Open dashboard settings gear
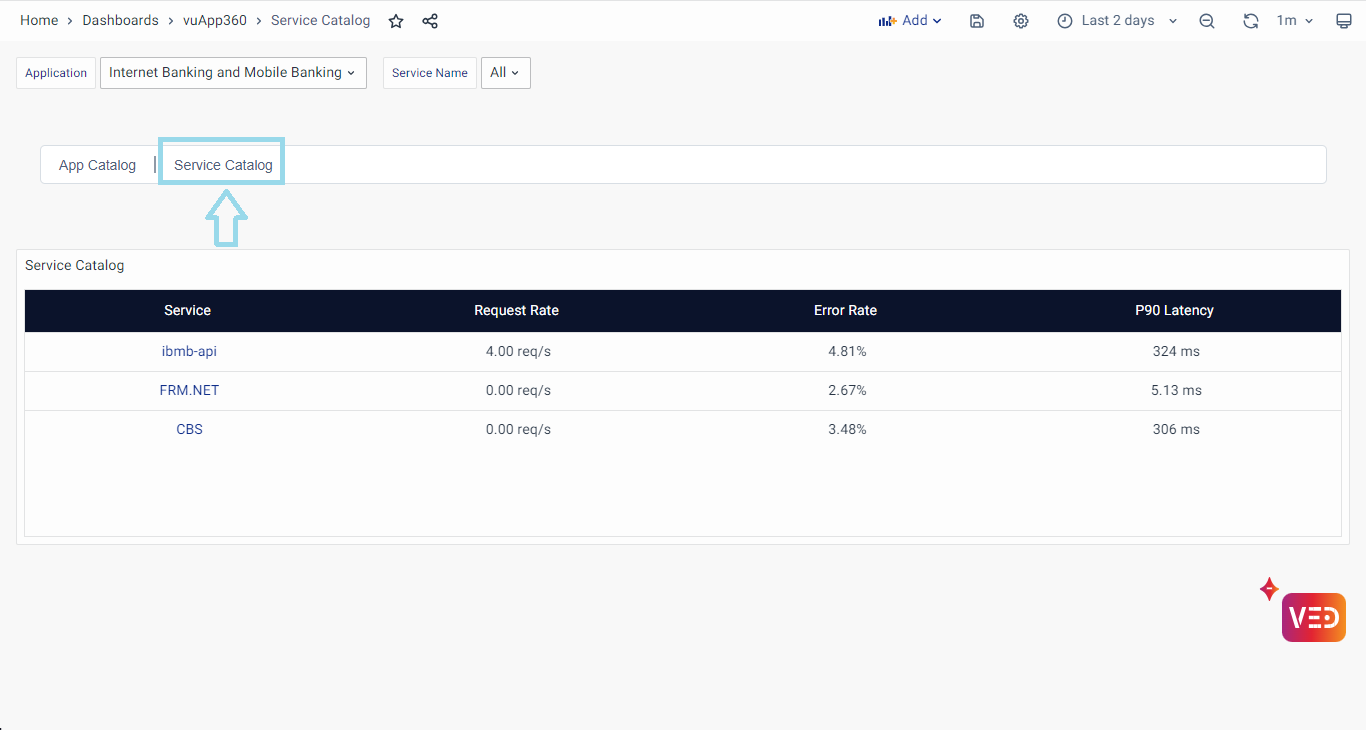This screenshot has width=1366, height=730. pyautogui.click(x=1020, y=21)
